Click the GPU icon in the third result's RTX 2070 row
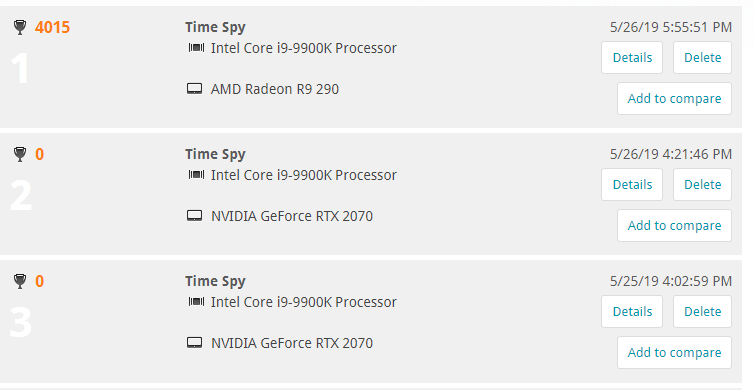Image resolution: width=754 pixels, height=390 pixels. click(194, 342)
